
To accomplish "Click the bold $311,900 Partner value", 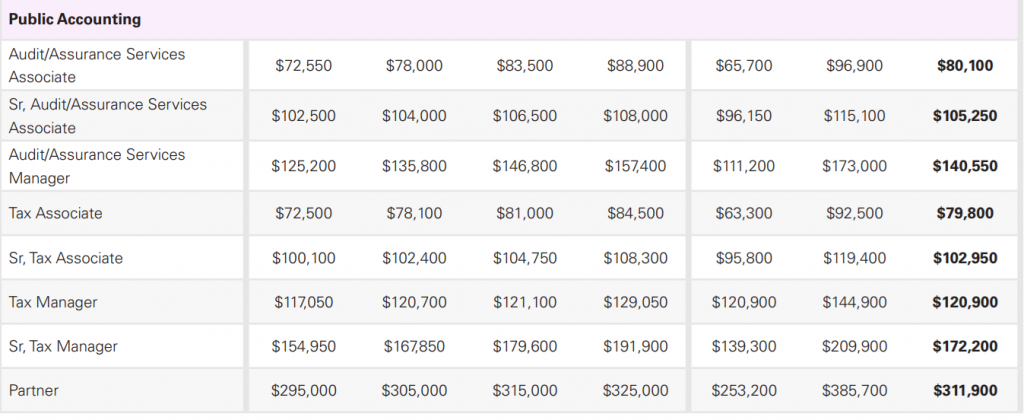I will [x=965, y=390].
